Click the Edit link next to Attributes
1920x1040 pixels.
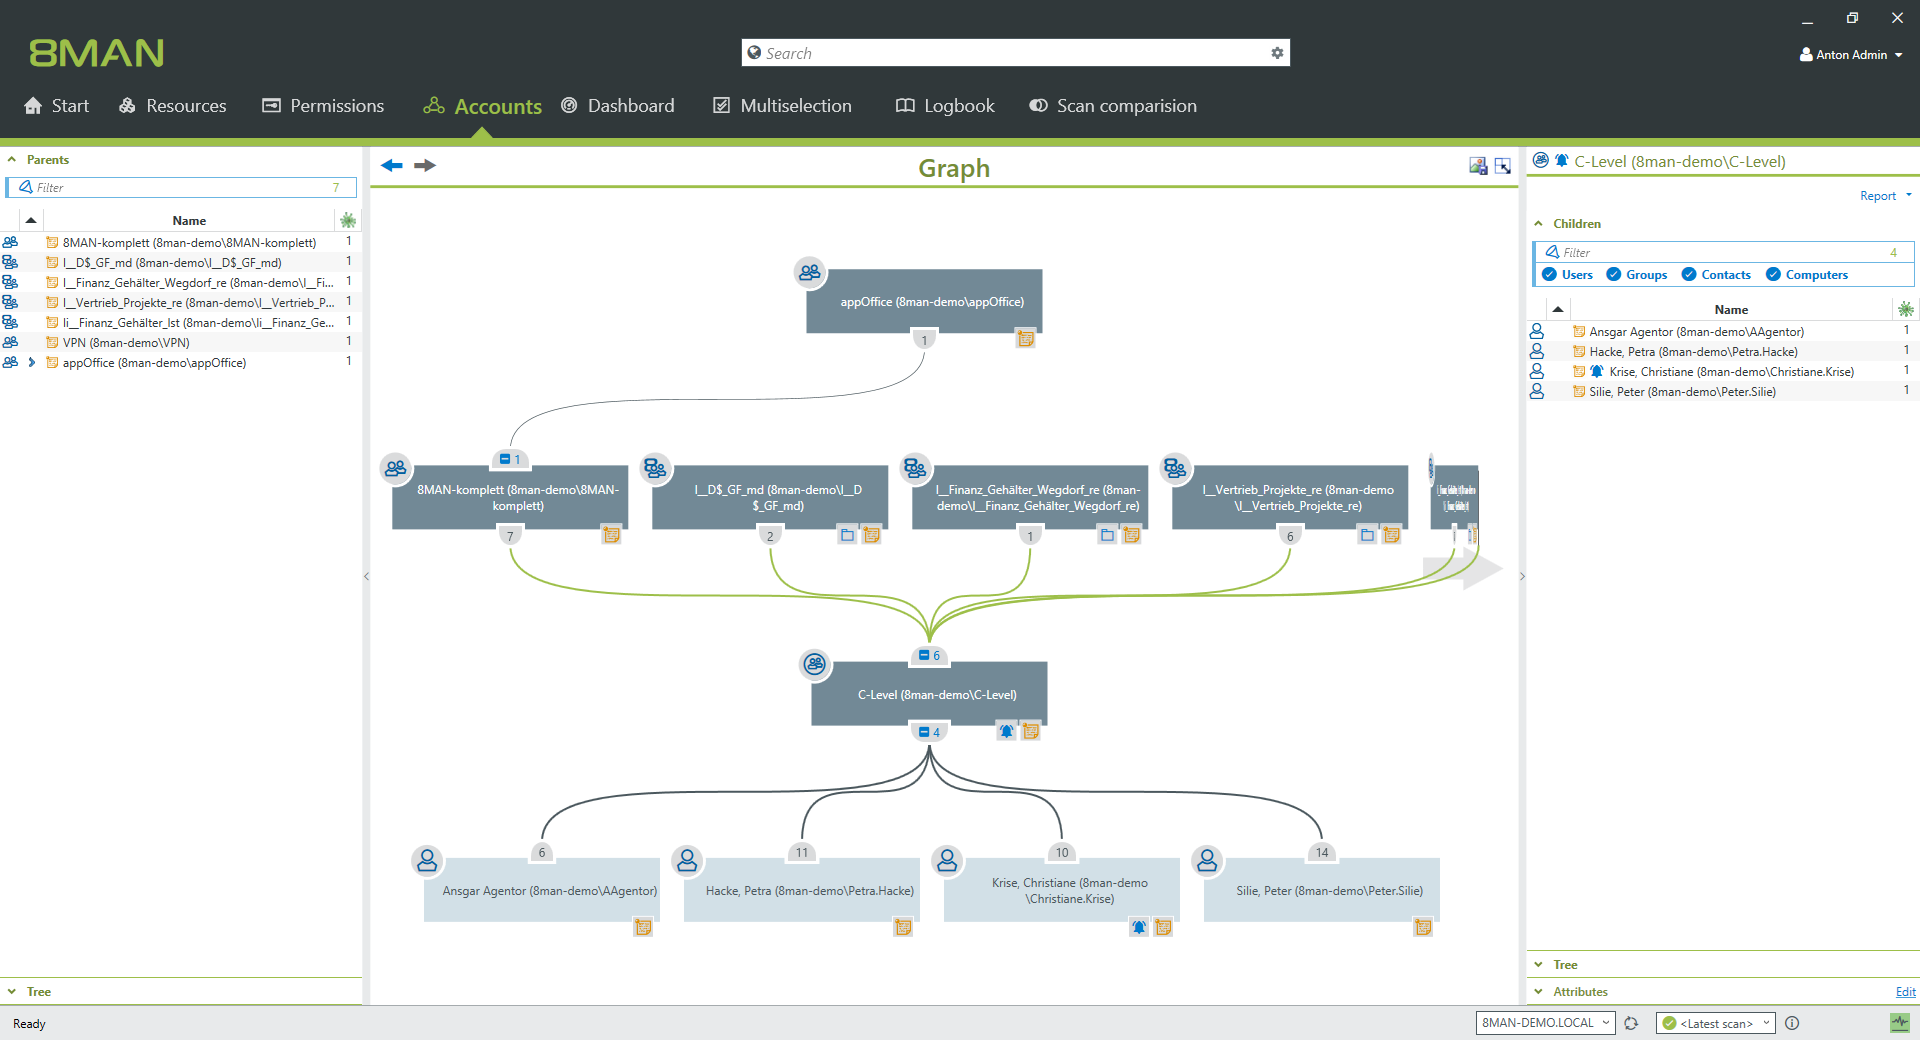pos(1906,992)
